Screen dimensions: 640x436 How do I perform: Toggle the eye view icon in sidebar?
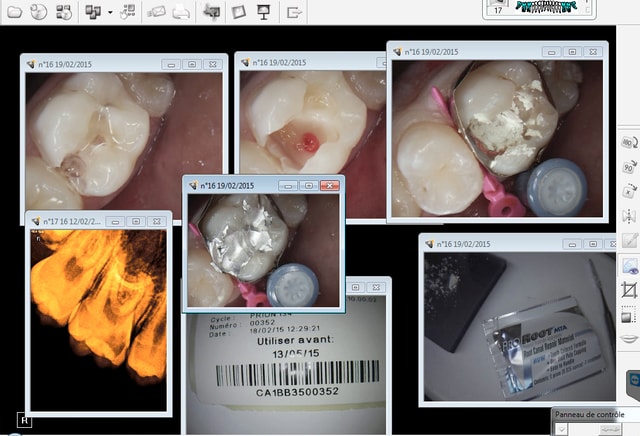click(629, 265)
